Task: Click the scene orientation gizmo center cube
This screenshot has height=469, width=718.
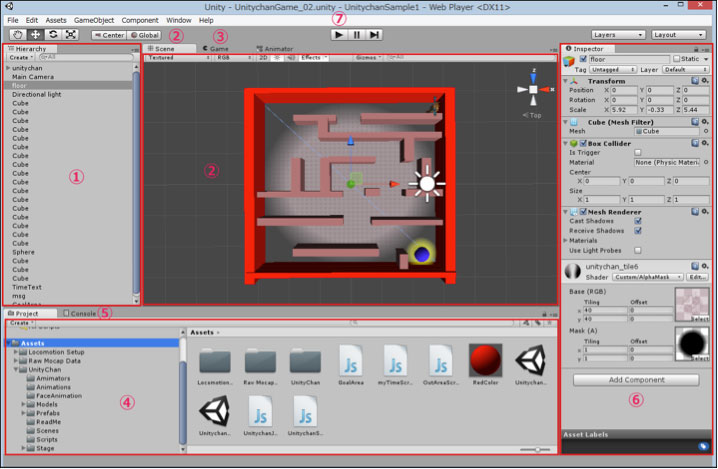Action: 533,90
